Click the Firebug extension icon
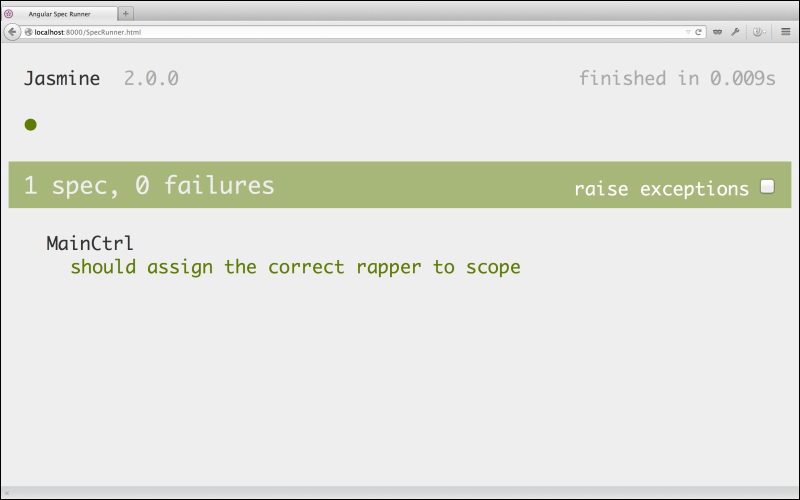This screenshot has width=800, height=500. (757, 32)
